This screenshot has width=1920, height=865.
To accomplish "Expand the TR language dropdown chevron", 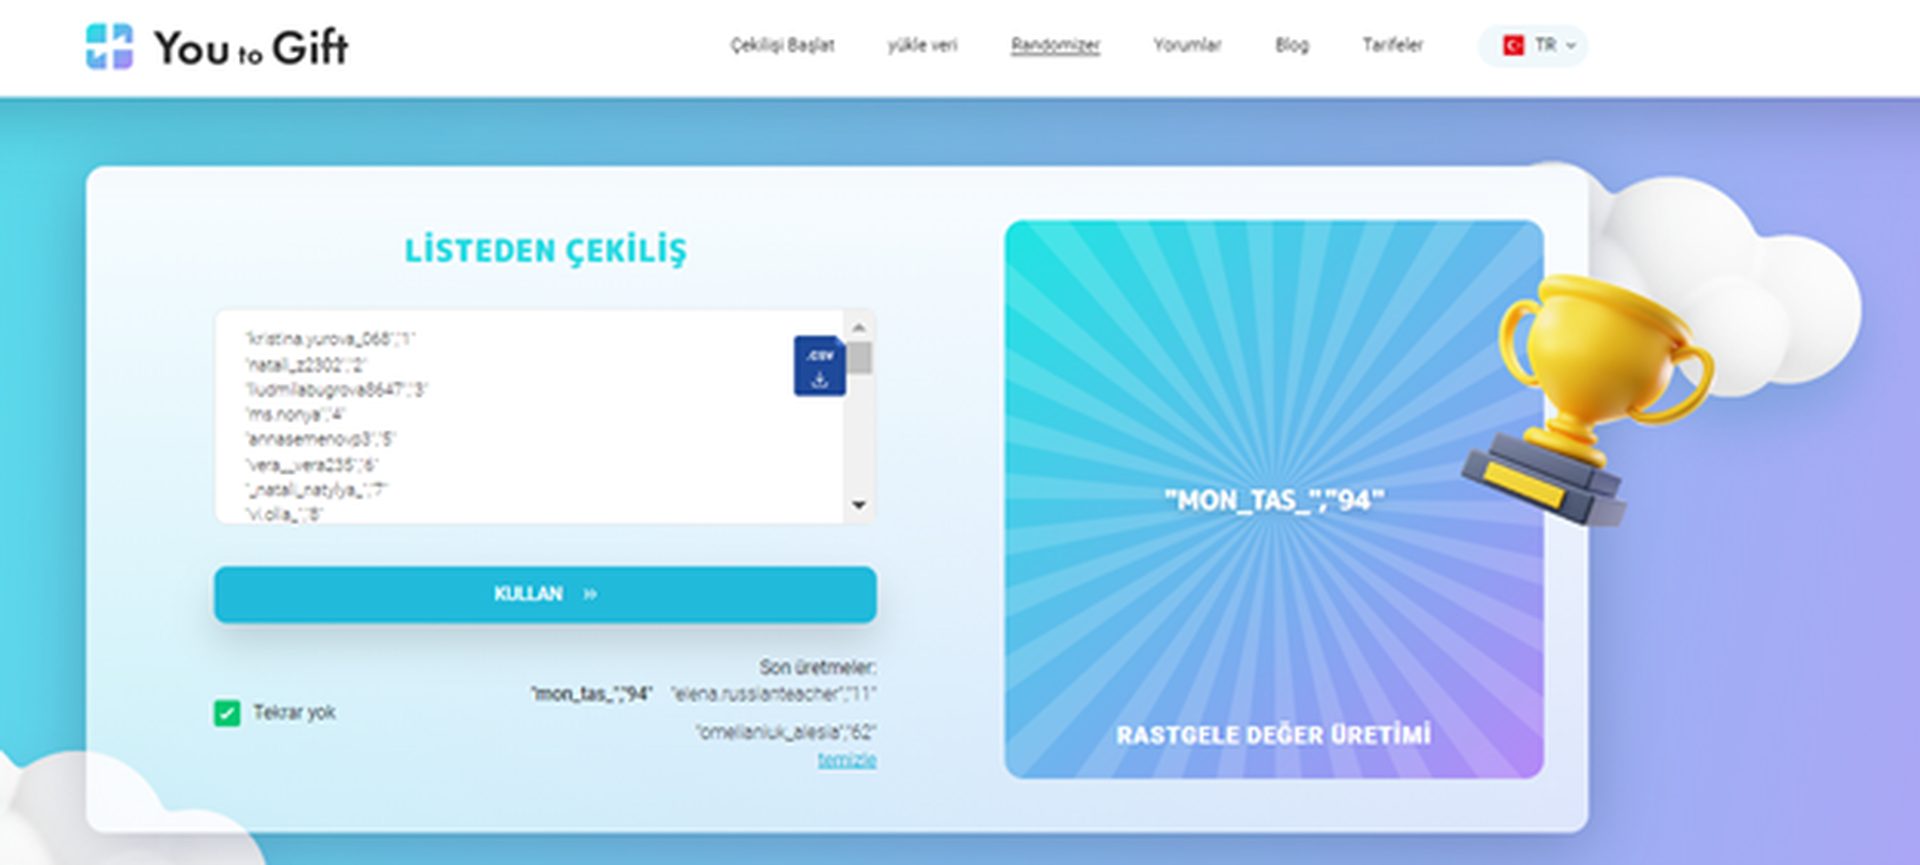I will [1571, 46].
